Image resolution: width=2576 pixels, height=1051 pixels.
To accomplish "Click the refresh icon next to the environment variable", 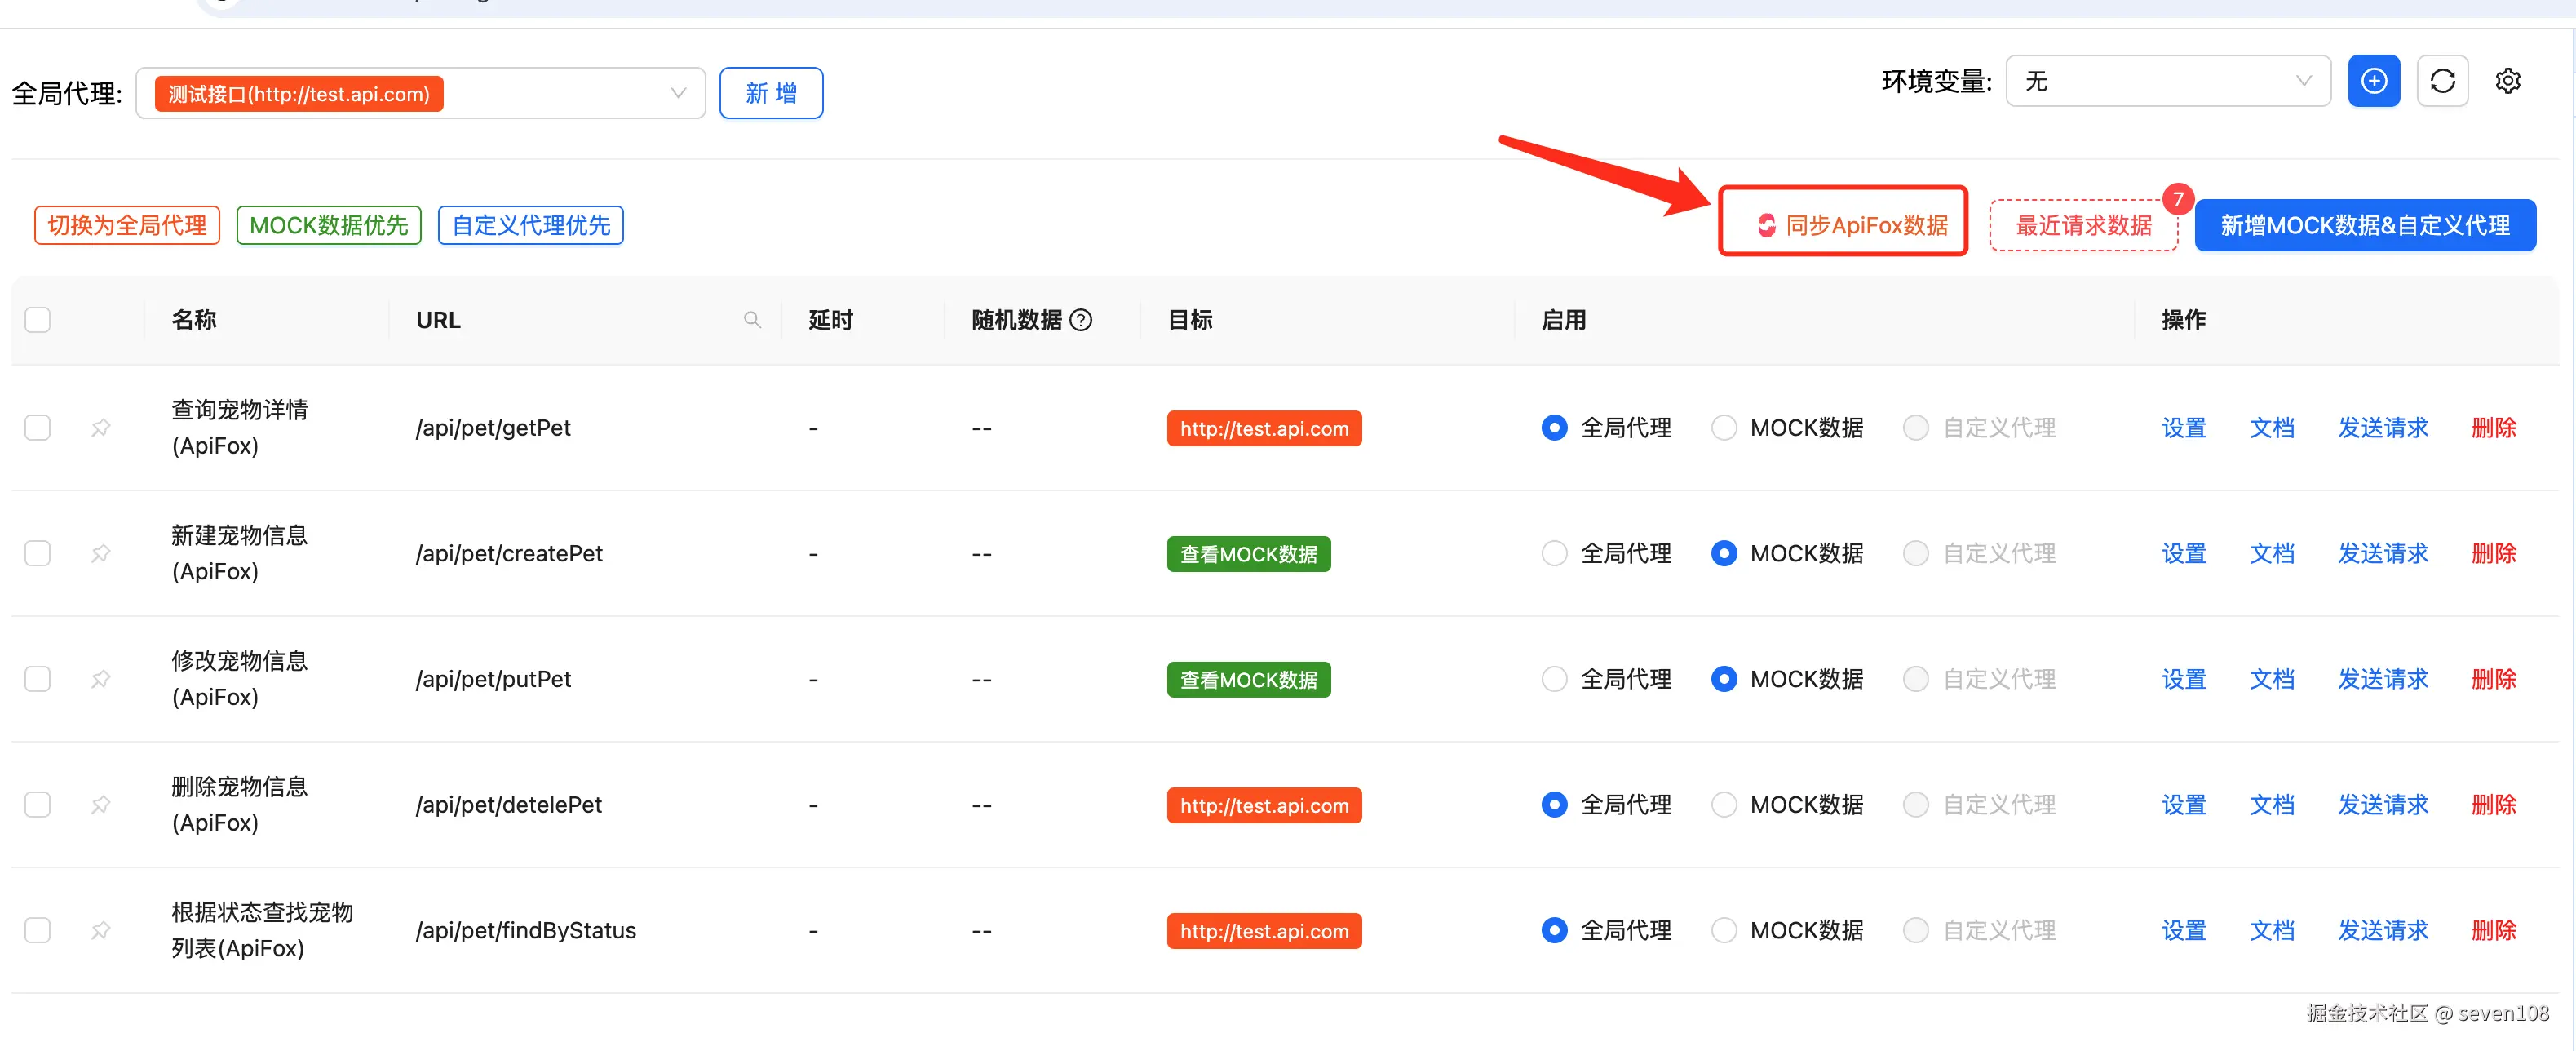I will point(2442,81).
